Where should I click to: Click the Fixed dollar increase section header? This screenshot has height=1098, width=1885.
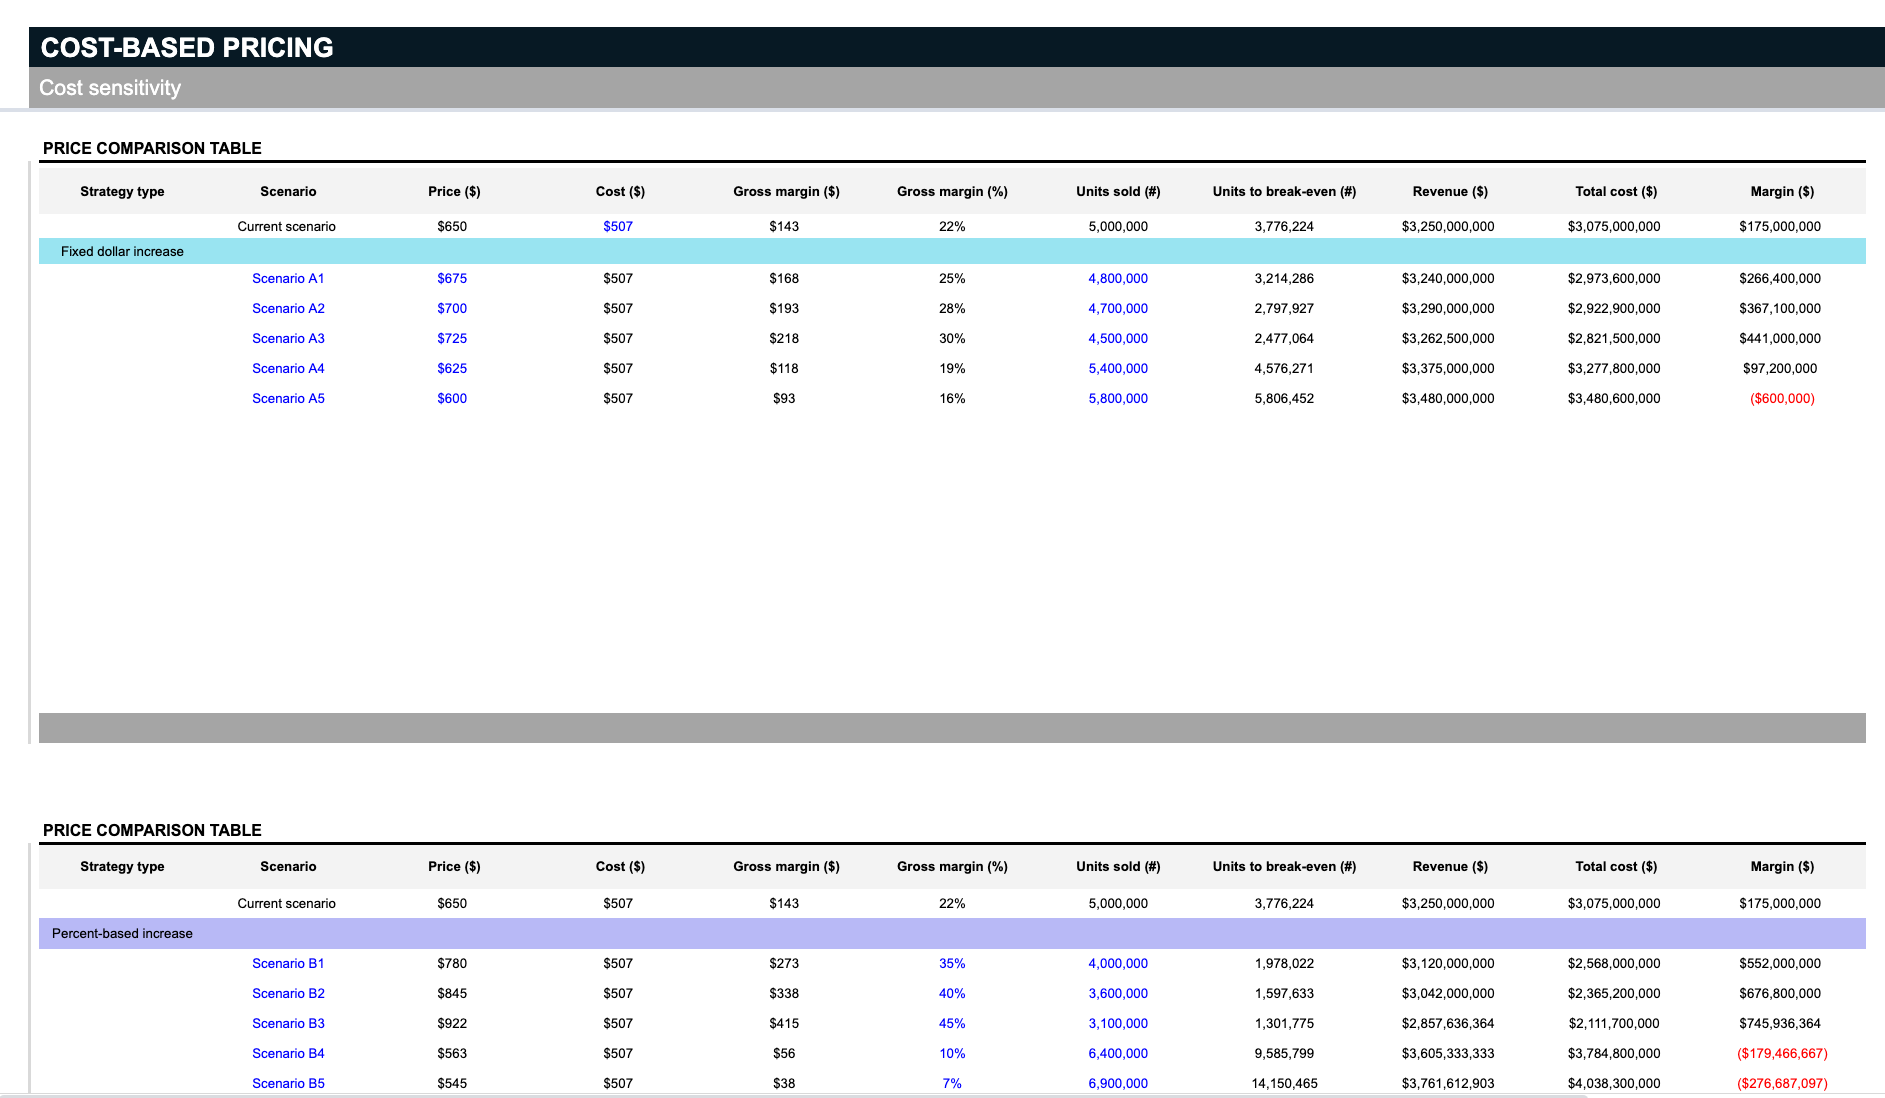point(122,251)
